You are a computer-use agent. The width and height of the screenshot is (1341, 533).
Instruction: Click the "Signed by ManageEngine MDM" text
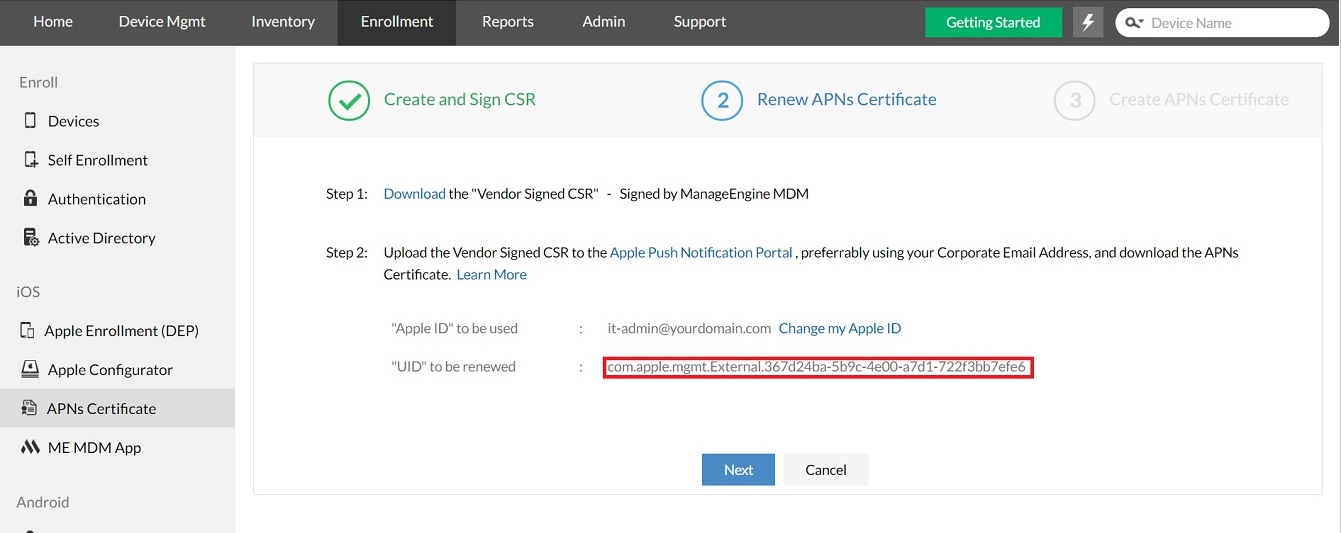(x=714, y=194)
